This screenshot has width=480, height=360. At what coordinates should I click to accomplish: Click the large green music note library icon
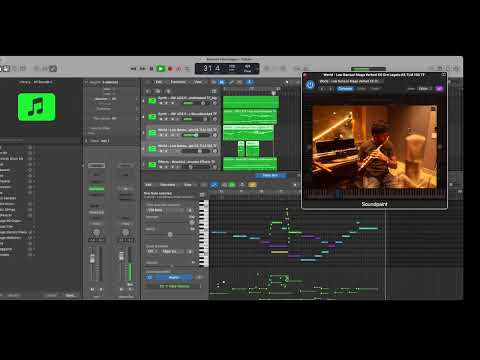tap(37, 107)
